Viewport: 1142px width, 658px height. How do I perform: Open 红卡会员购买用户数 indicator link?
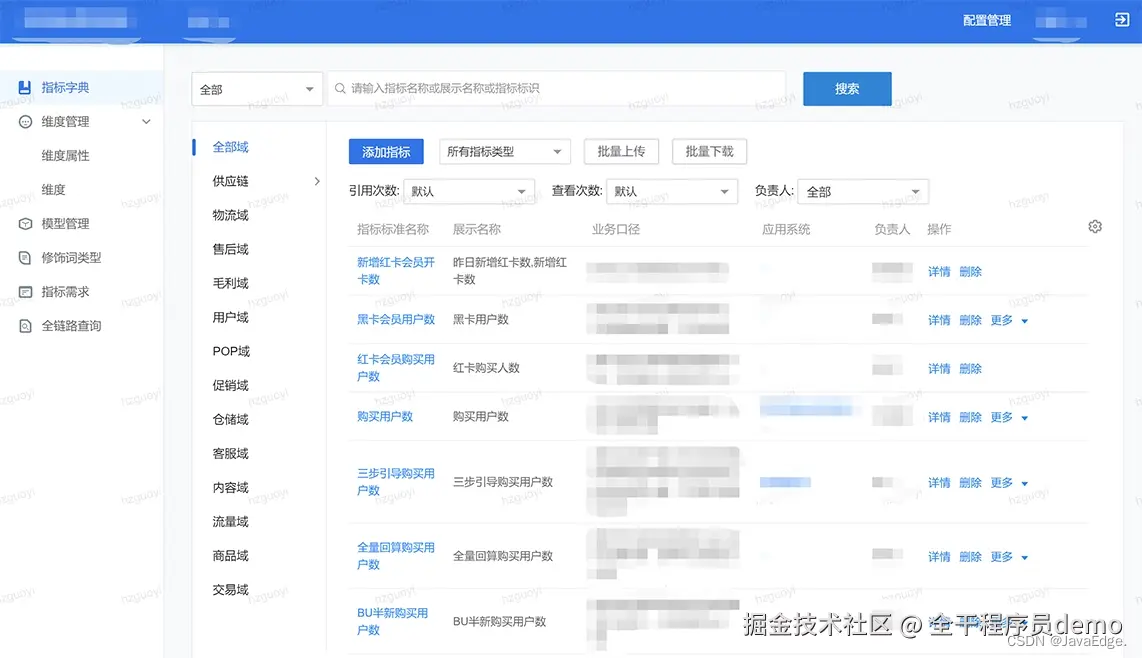click(x=395, y=367)
